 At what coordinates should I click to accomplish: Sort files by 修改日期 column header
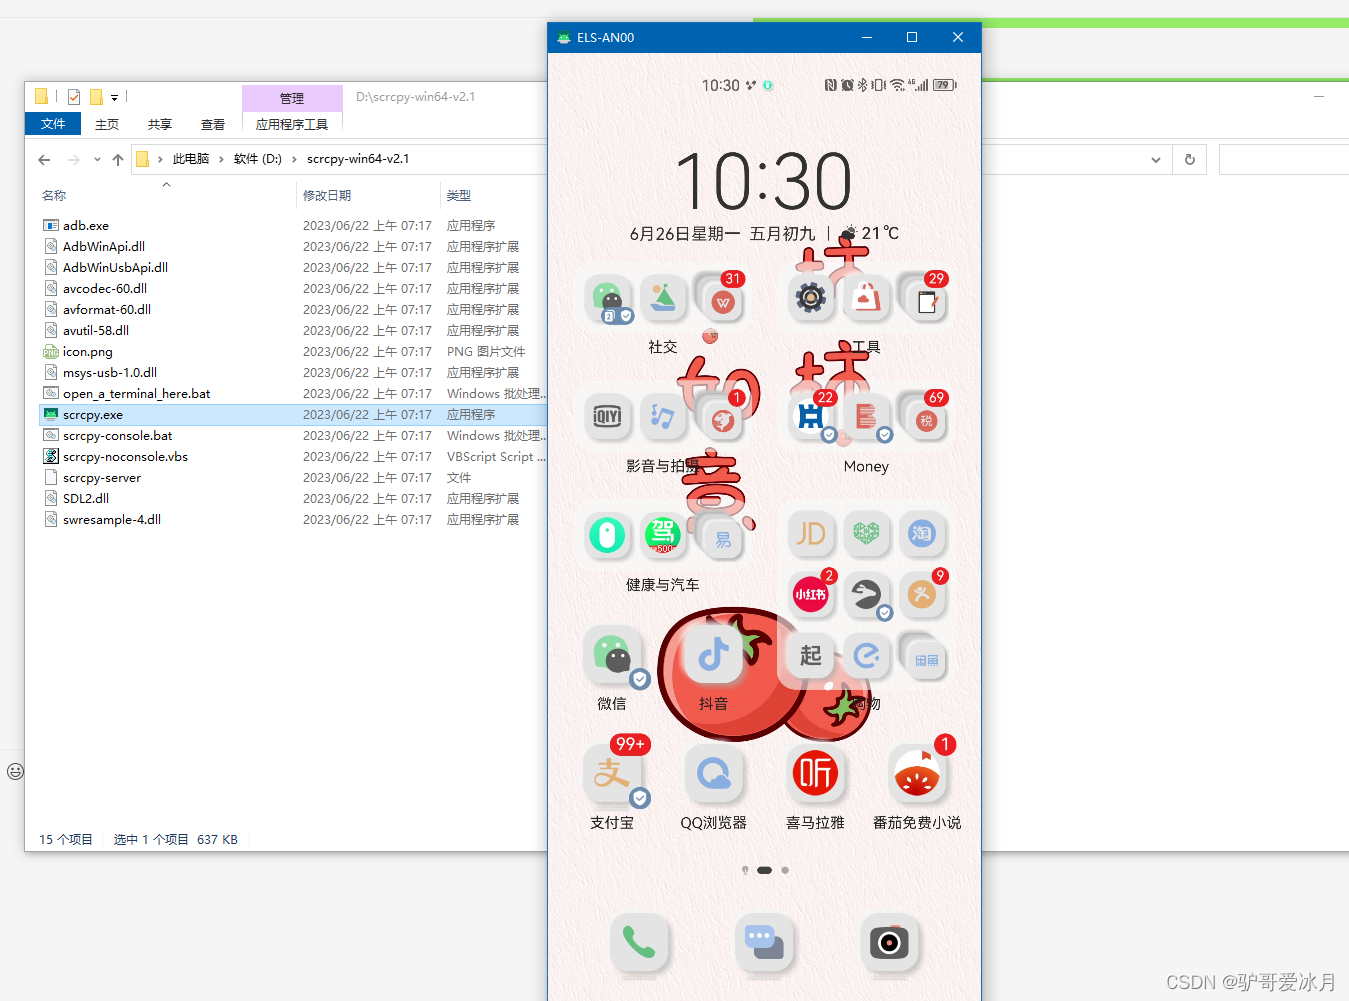pos(327,196)
